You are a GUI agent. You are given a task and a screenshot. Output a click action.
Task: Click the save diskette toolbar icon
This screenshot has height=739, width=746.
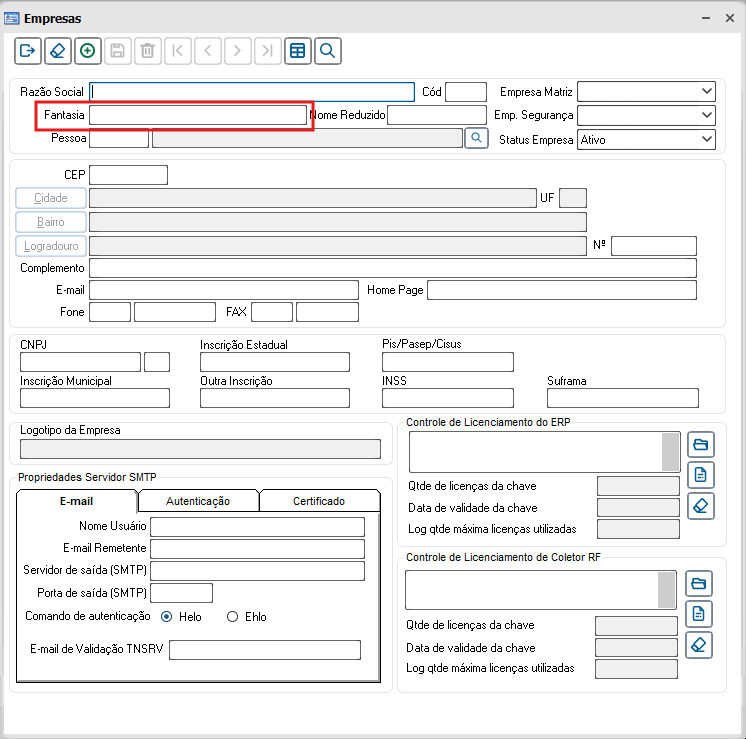point(118,50)
